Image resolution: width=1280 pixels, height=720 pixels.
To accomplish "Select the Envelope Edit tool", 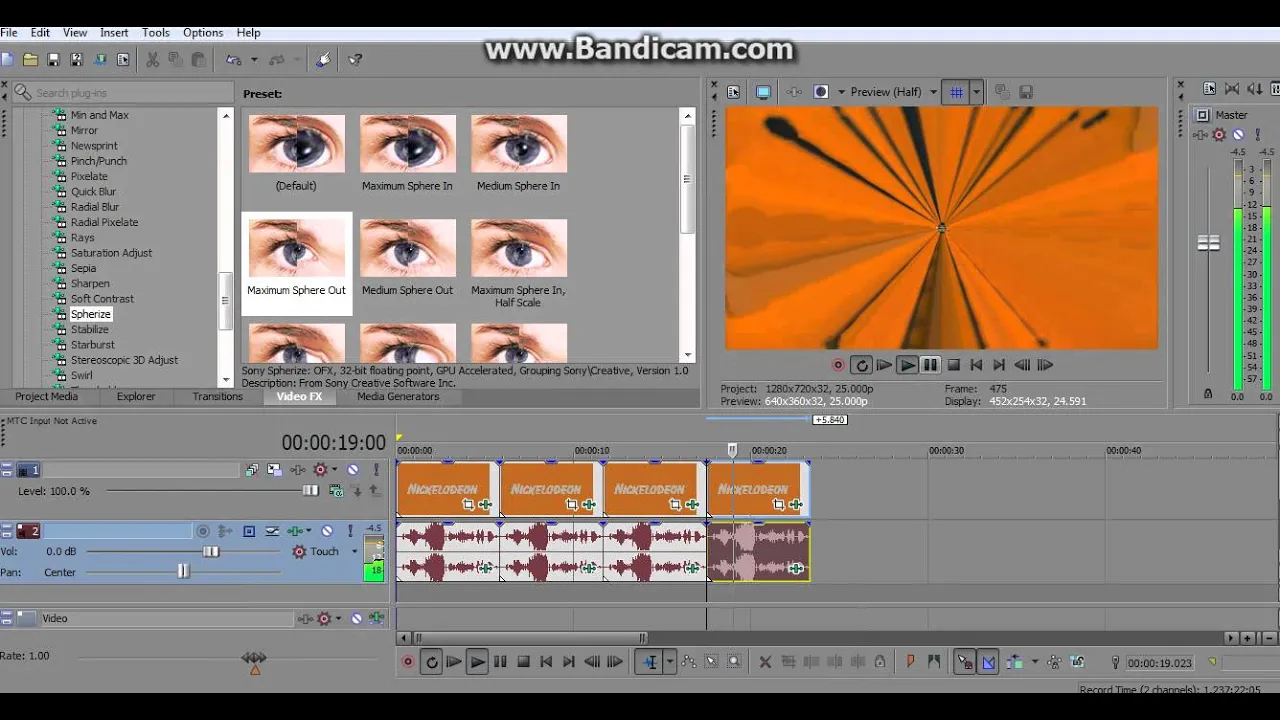I will 688,661.
